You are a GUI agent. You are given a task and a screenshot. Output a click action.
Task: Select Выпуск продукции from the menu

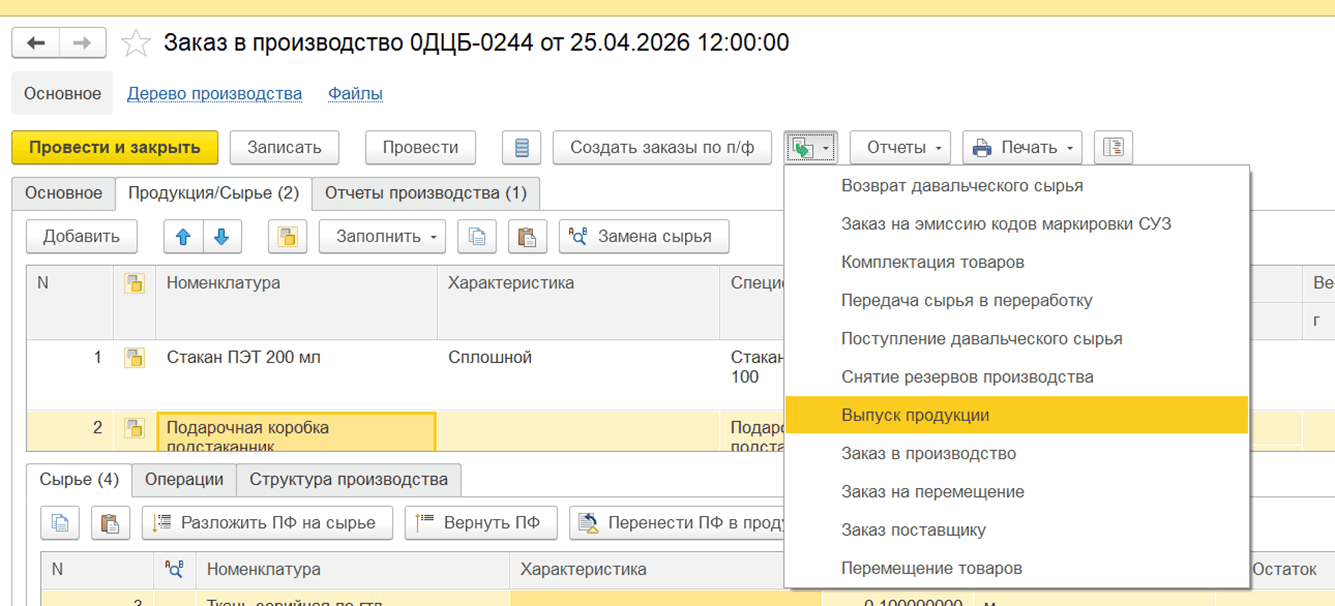tap(915, 415)
